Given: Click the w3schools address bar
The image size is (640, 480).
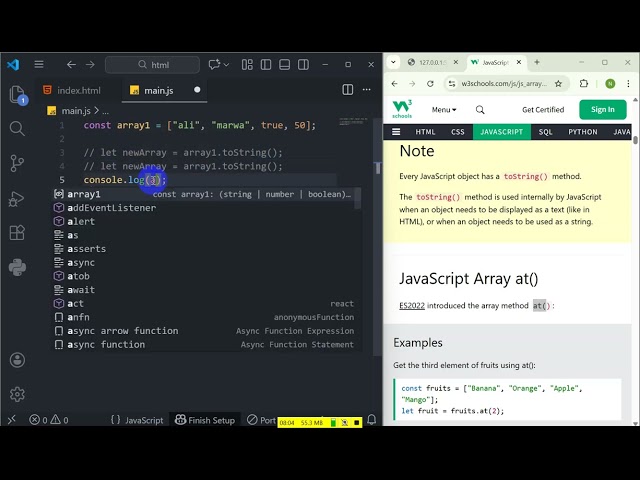Looking at the screenshot, I should 504,84.
